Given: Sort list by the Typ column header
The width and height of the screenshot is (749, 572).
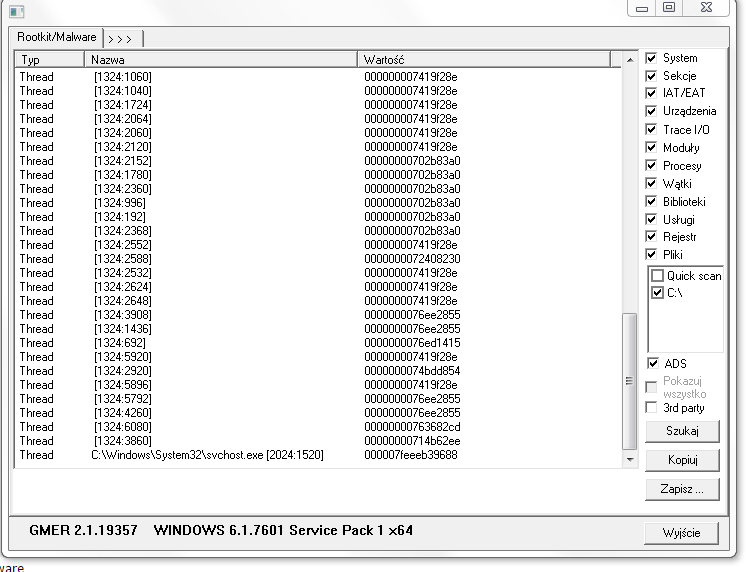Looking at the screenshot, I should 50,60.
